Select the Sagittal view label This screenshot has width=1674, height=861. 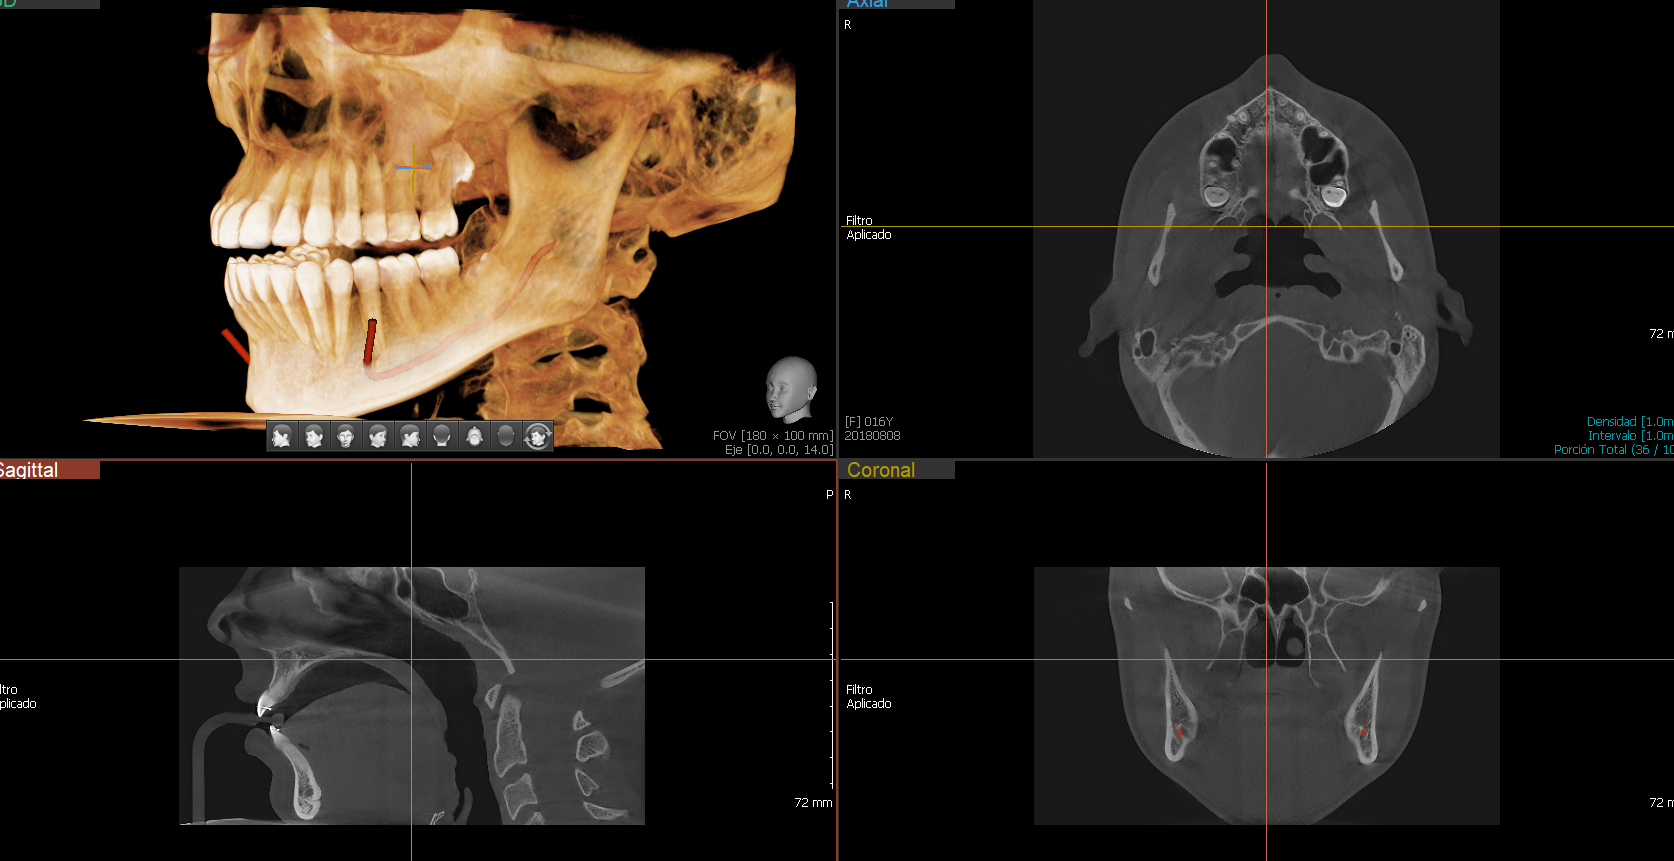(30, 470)
